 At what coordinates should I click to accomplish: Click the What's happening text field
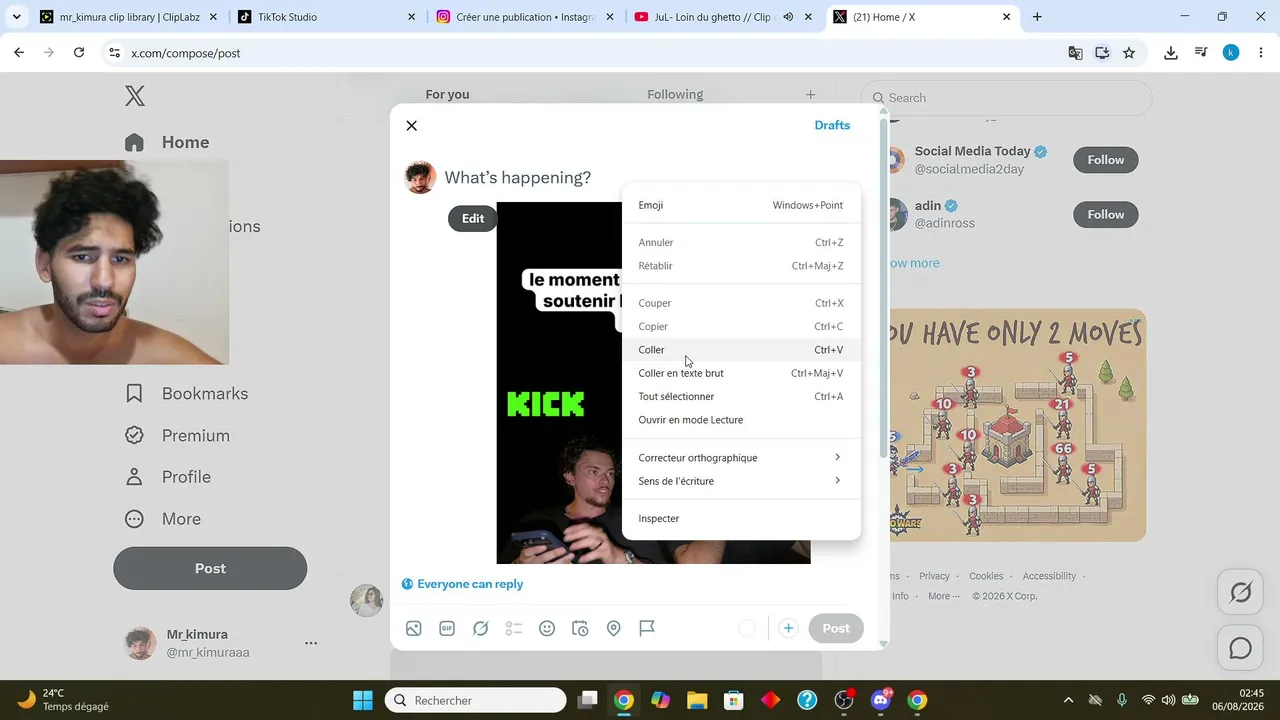(517, 178)
